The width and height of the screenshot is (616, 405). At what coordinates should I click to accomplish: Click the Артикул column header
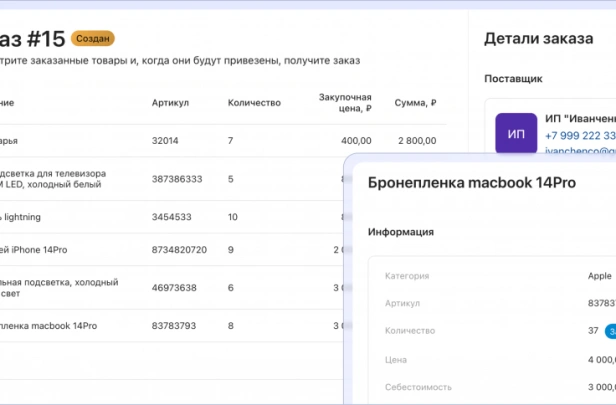170,103
